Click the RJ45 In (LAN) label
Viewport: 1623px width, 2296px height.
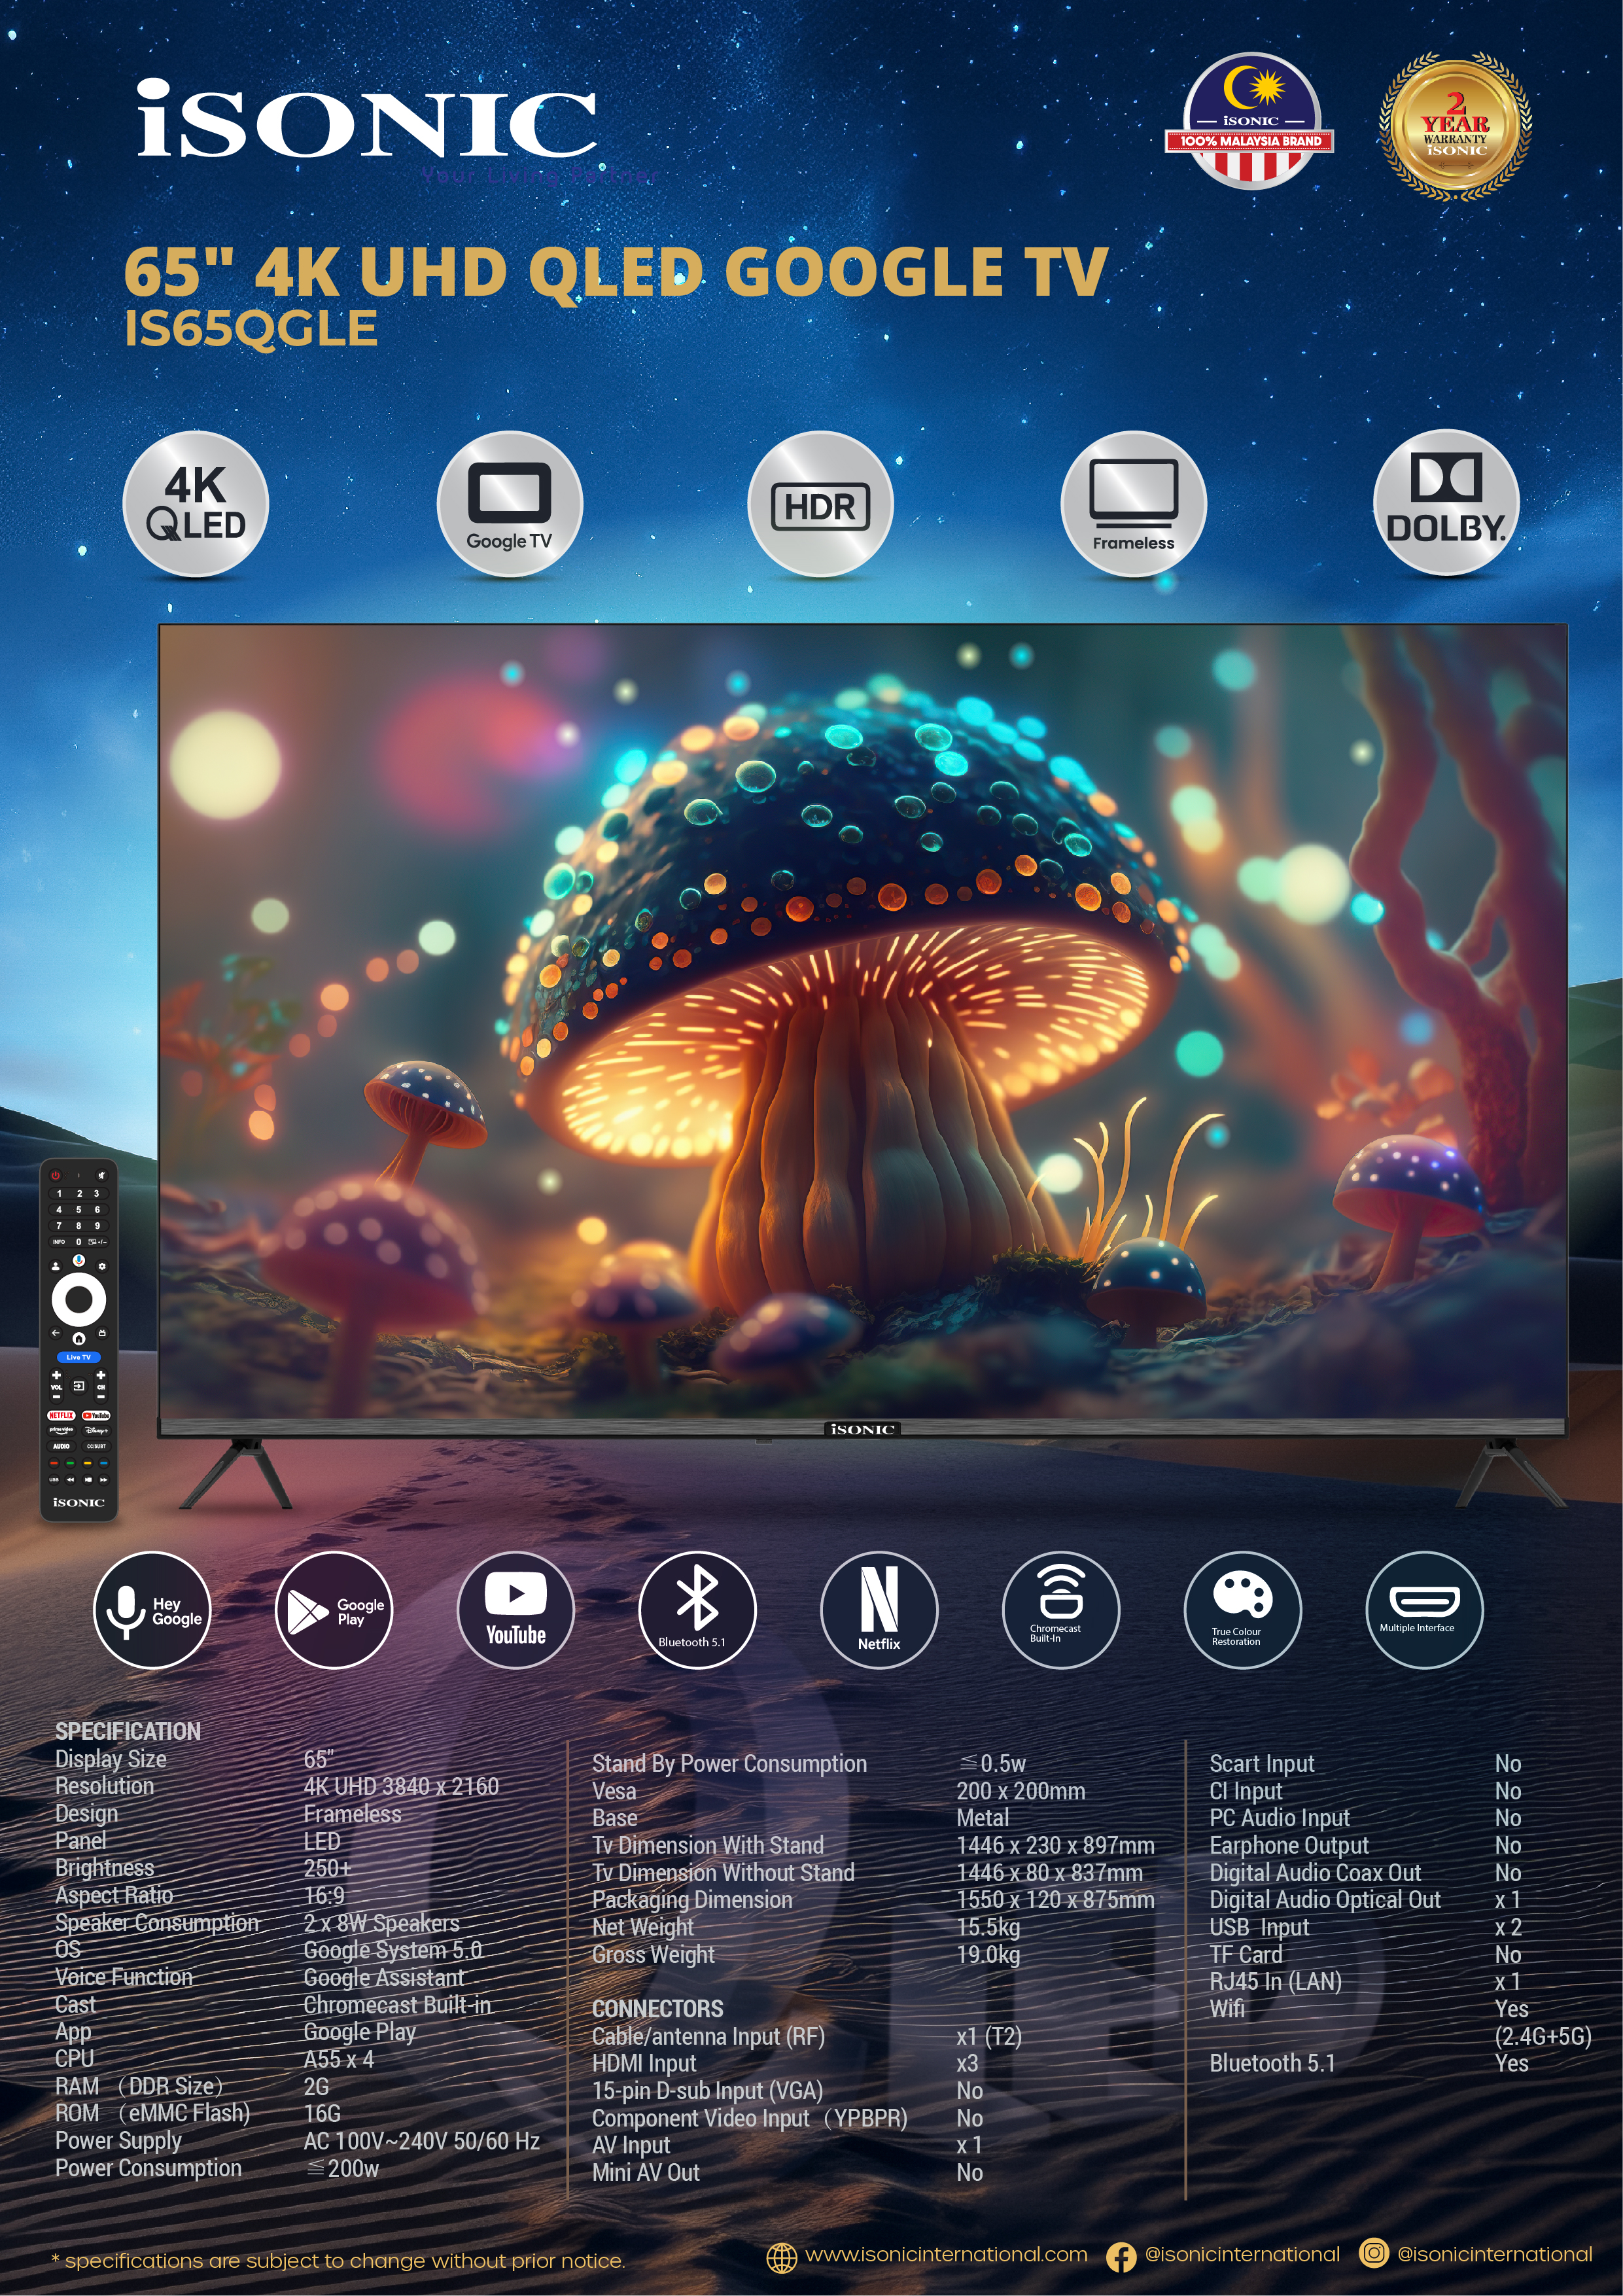point(1275,1982)
